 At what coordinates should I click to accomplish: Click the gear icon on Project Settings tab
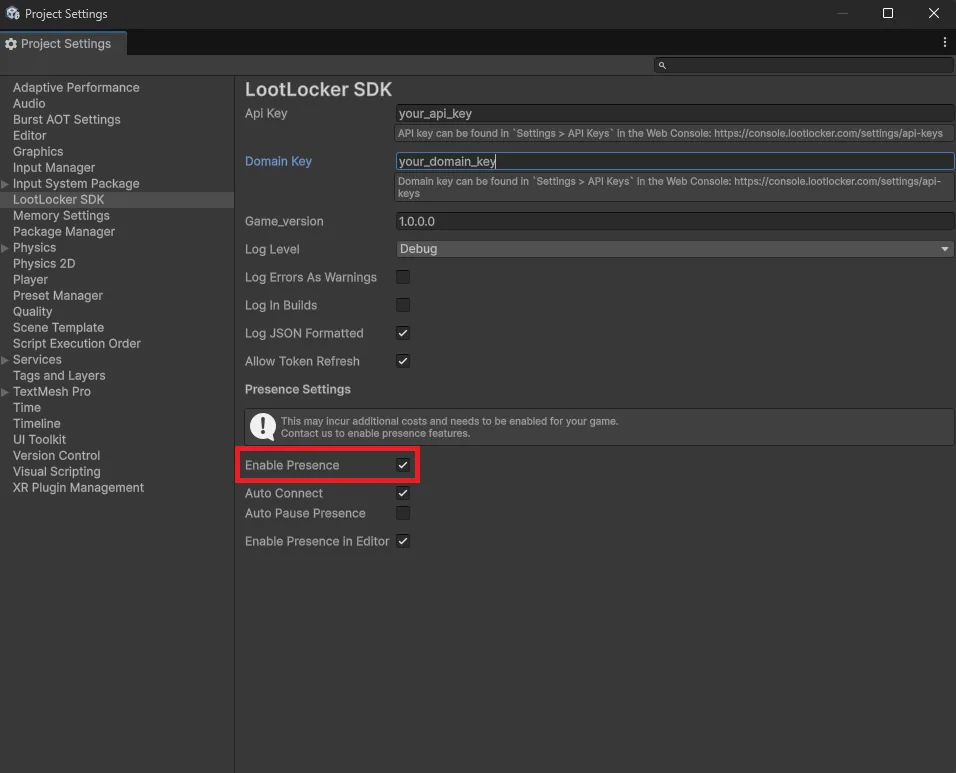click(x=11, y=44)
